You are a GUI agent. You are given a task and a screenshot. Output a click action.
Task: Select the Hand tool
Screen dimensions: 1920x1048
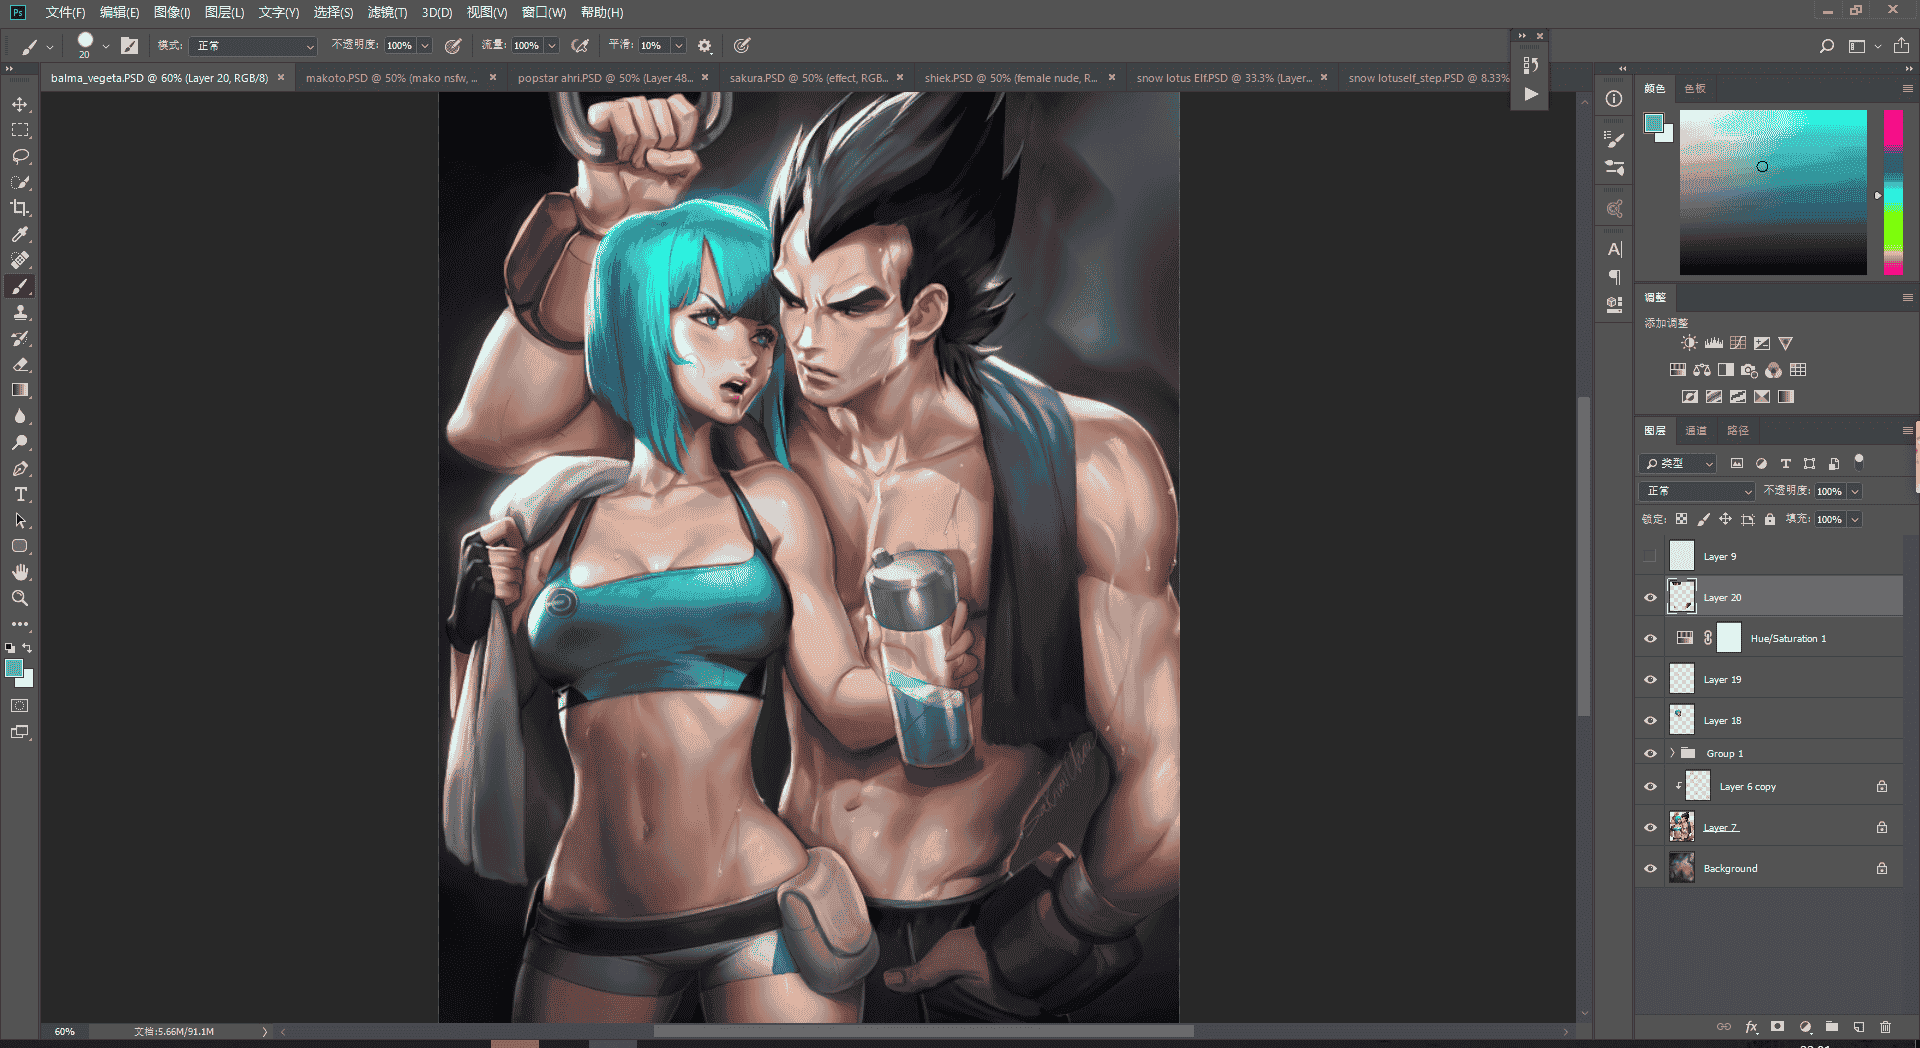point(20,572)
